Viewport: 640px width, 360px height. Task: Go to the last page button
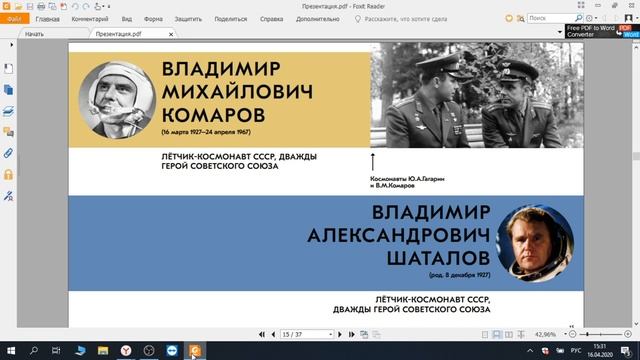[351, 334]
